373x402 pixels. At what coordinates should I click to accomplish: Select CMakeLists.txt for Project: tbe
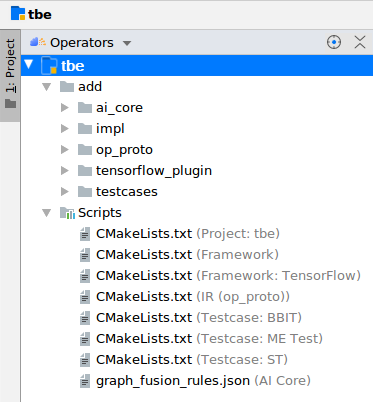point(188,234)
